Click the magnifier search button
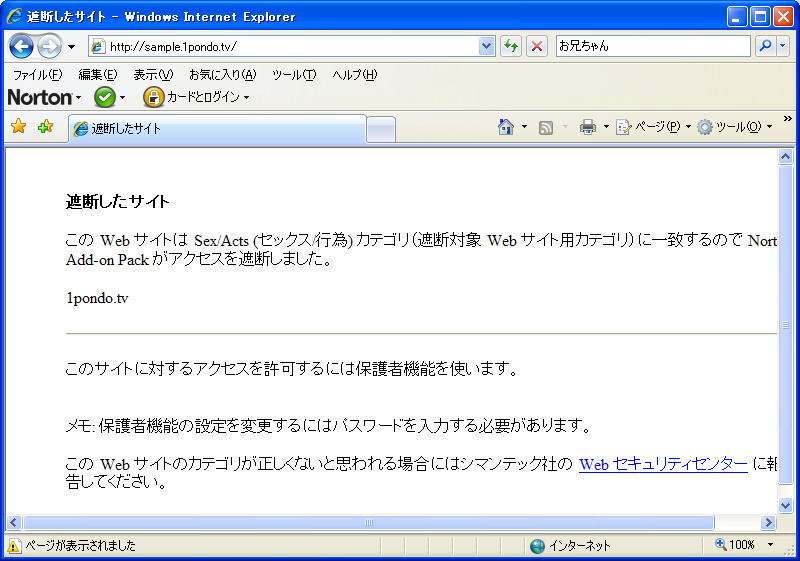Viewport: 800px width, 561px height. (x=765, y=46)
